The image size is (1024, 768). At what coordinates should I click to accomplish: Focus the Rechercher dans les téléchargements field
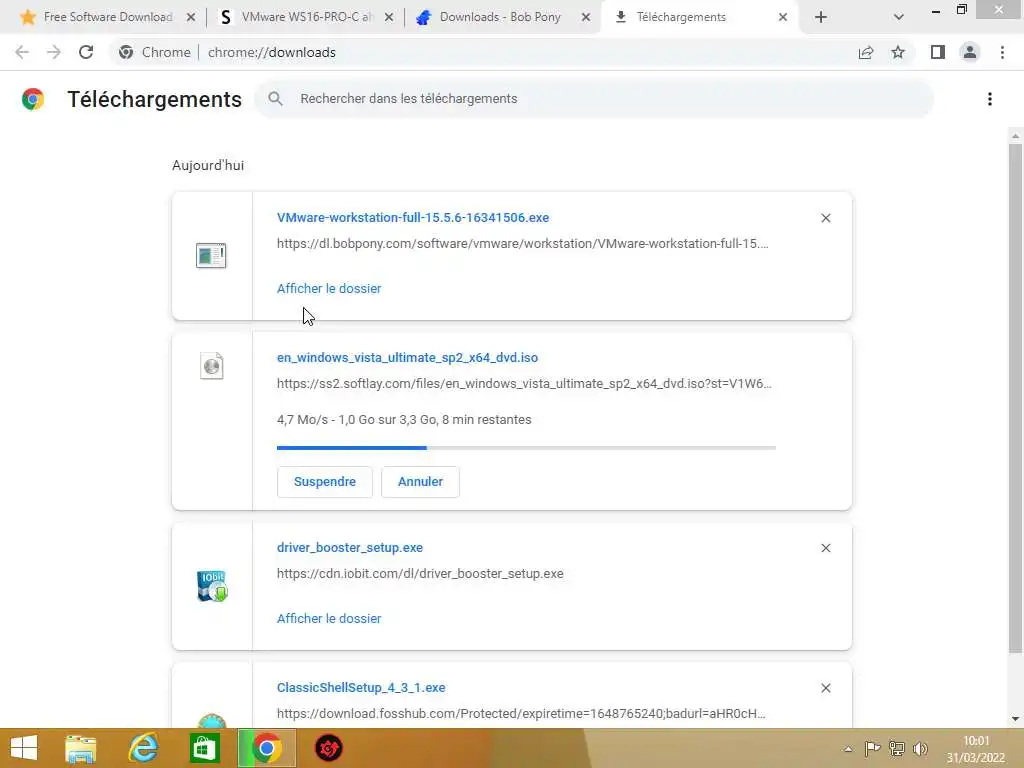[594, 99]
